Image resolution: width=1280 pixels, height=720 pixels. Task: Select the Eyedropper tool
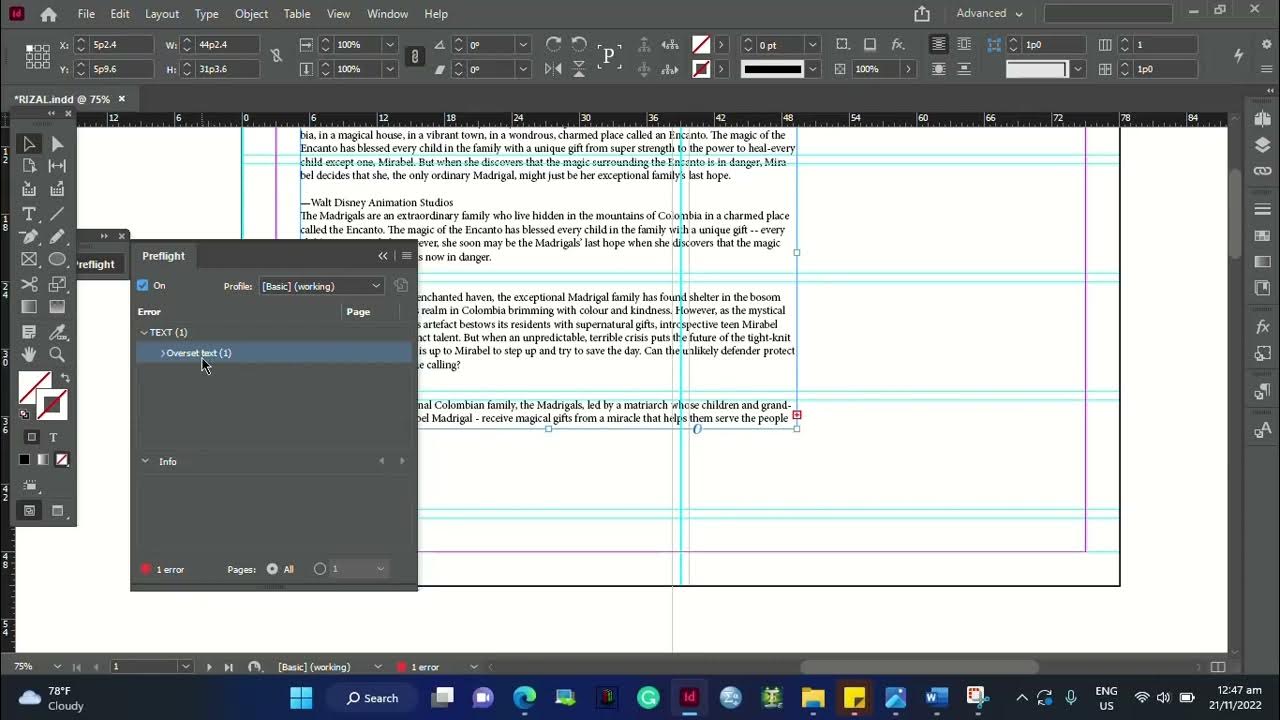(57, 332)
